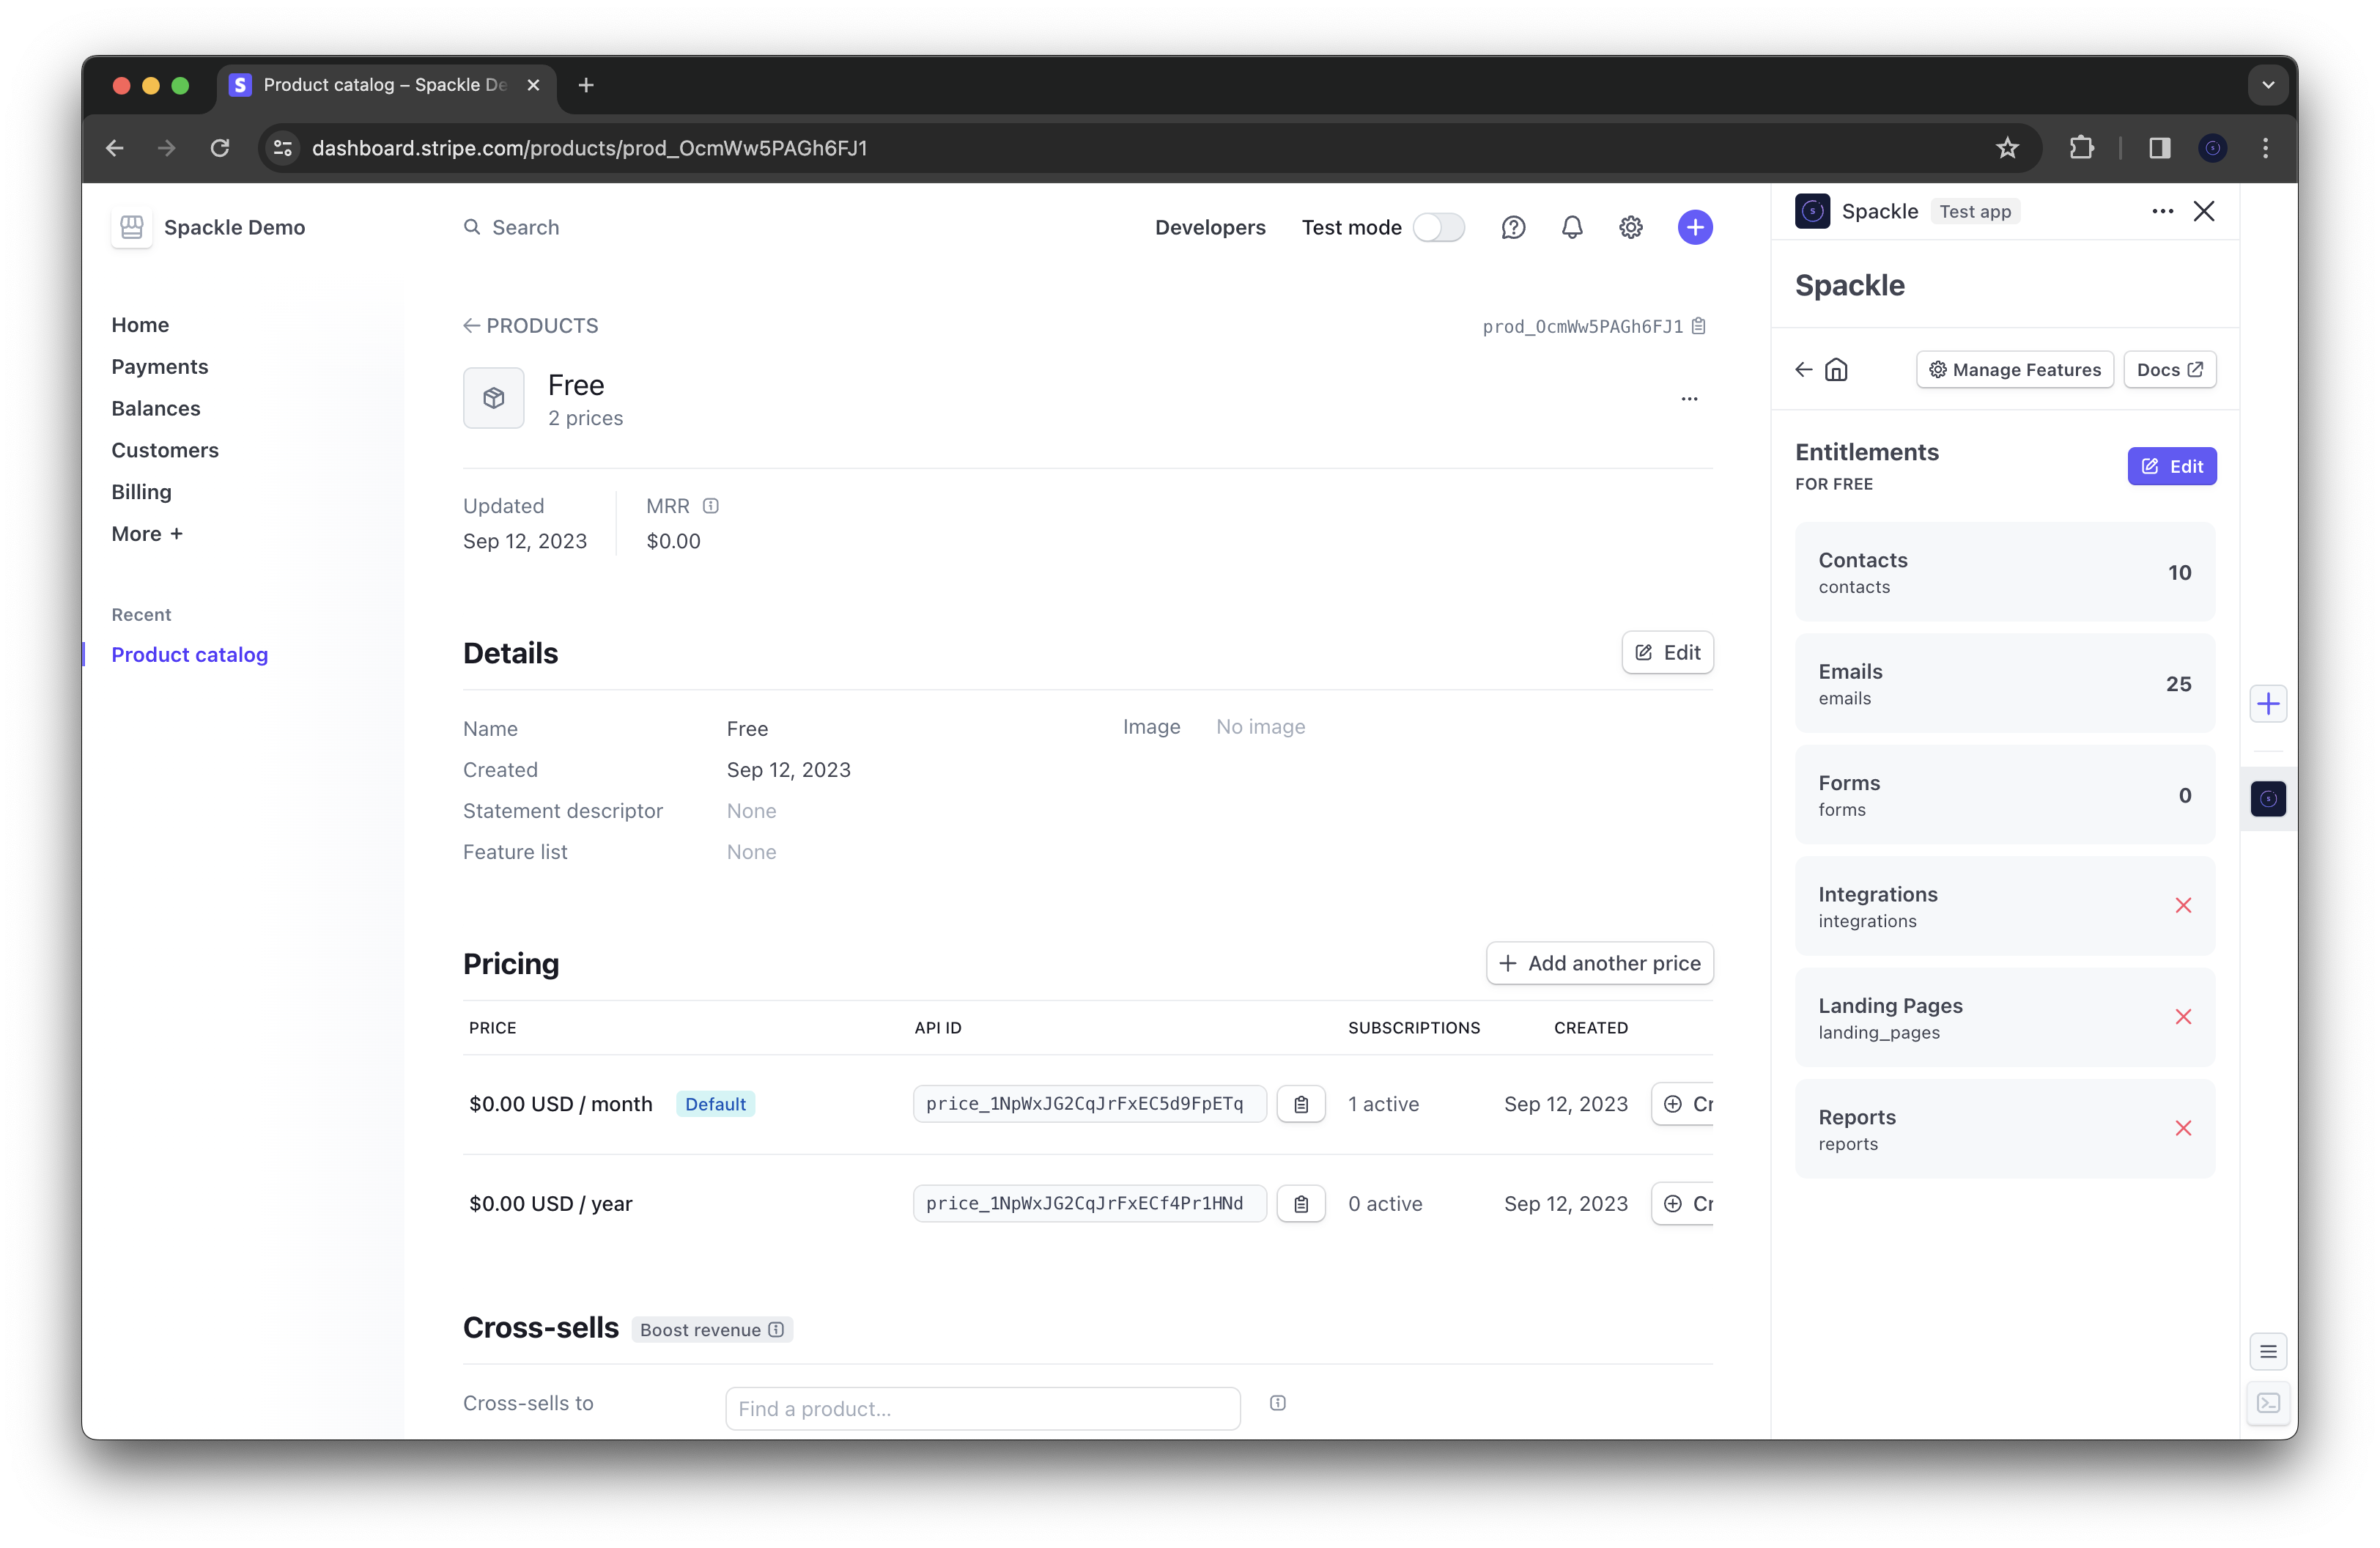Open the Spackle panel options menu
The width and height of the screenshot is (2380, 1548).
point(2162,211)
